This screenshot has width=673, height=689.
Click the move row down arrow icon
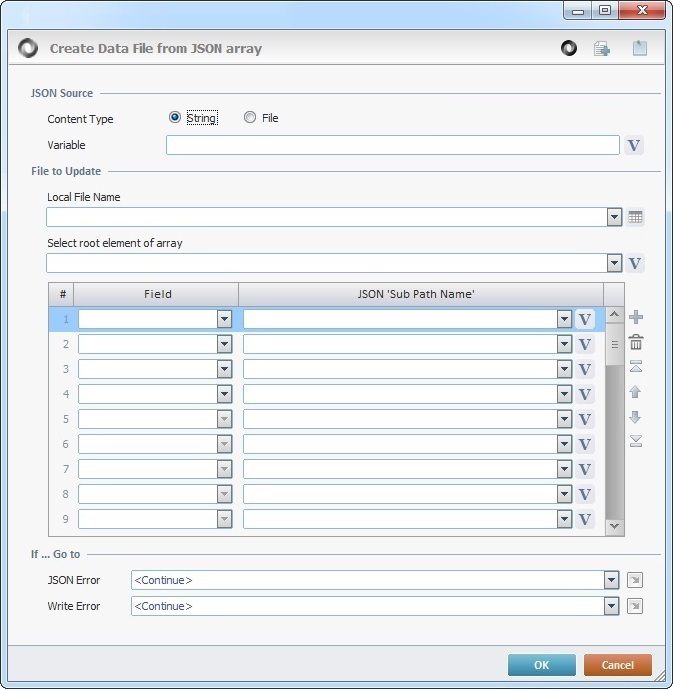coord(635,417)
